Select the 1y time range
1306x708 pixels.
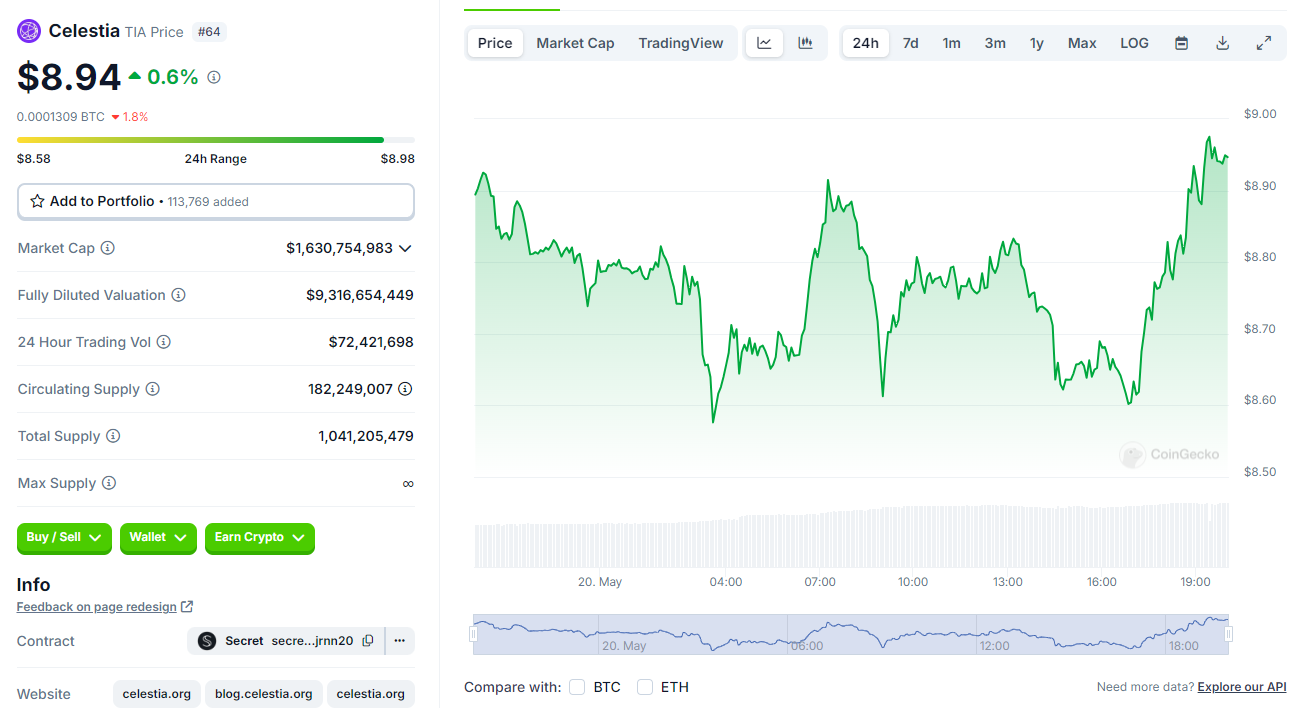click(1037, 43)
